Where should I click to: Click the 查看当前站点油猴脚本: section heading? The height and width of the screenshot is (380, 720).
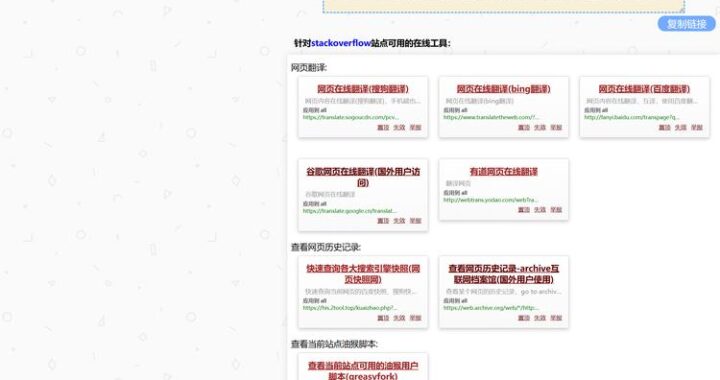coord(334,344)
